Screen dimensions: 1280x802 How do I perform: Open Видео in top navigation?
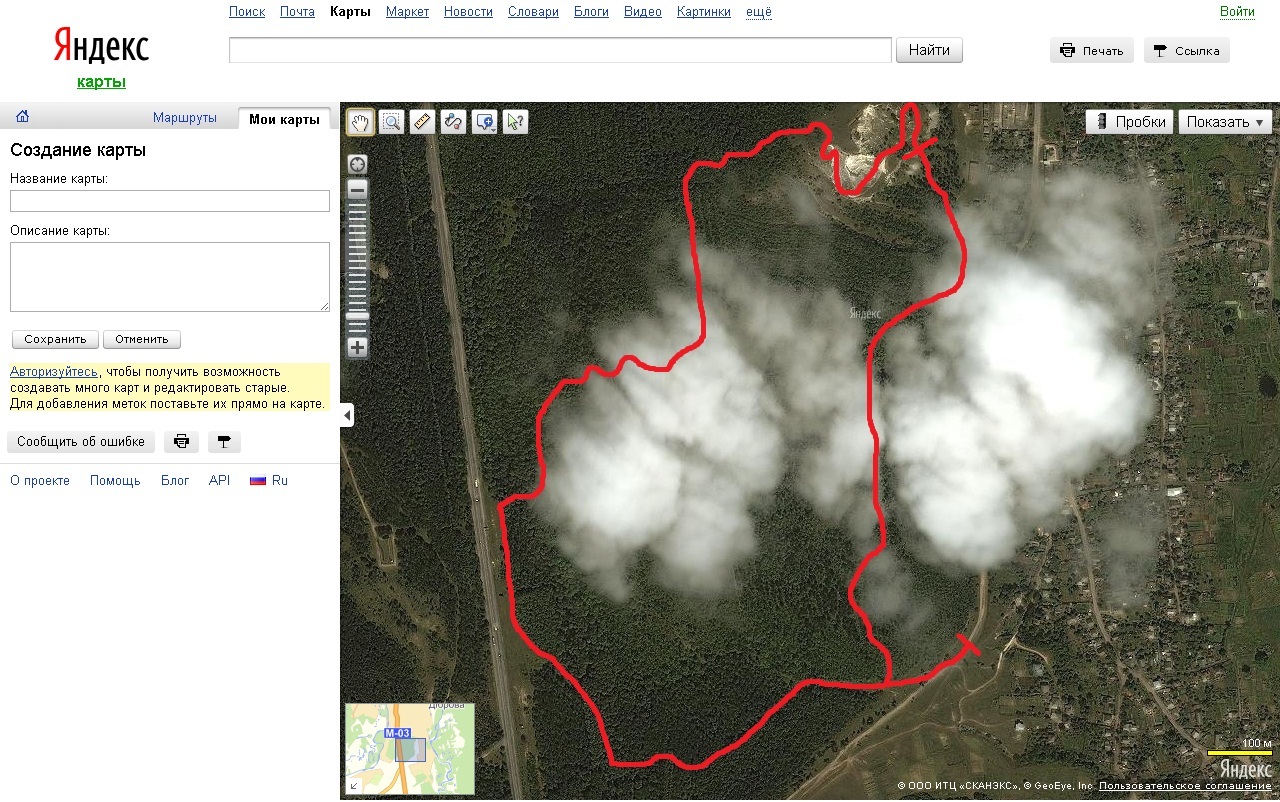pyautogui.click(x=643, y=12)
